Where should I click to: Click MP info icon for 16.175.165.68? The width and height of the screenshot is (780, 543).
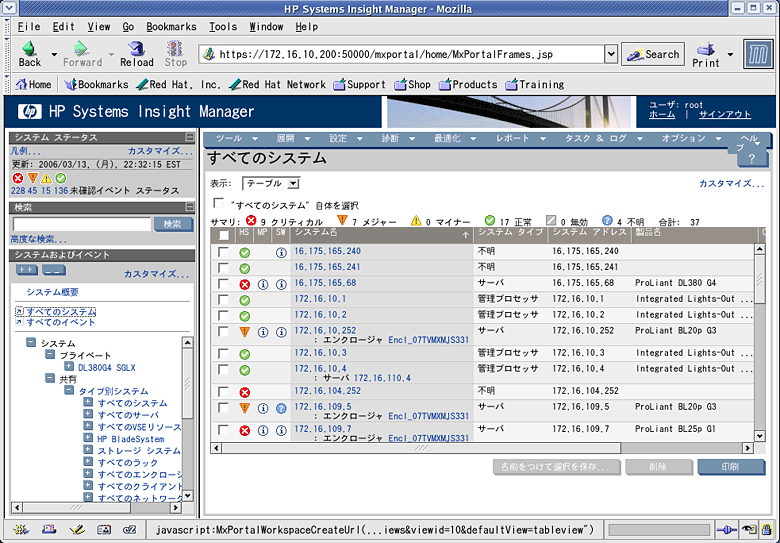click(263, 284)
